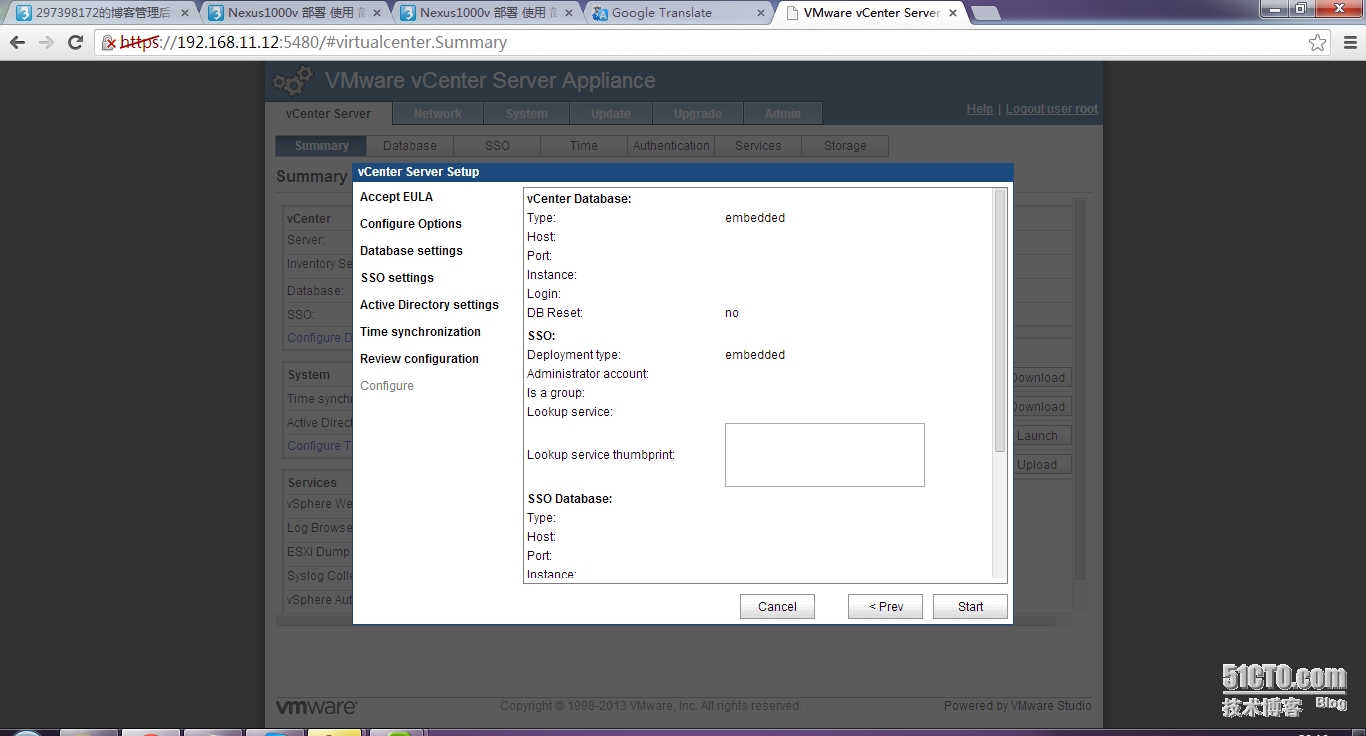1366x736 pixels.
Task: Click the Start button
Action: tap(970, 607)
